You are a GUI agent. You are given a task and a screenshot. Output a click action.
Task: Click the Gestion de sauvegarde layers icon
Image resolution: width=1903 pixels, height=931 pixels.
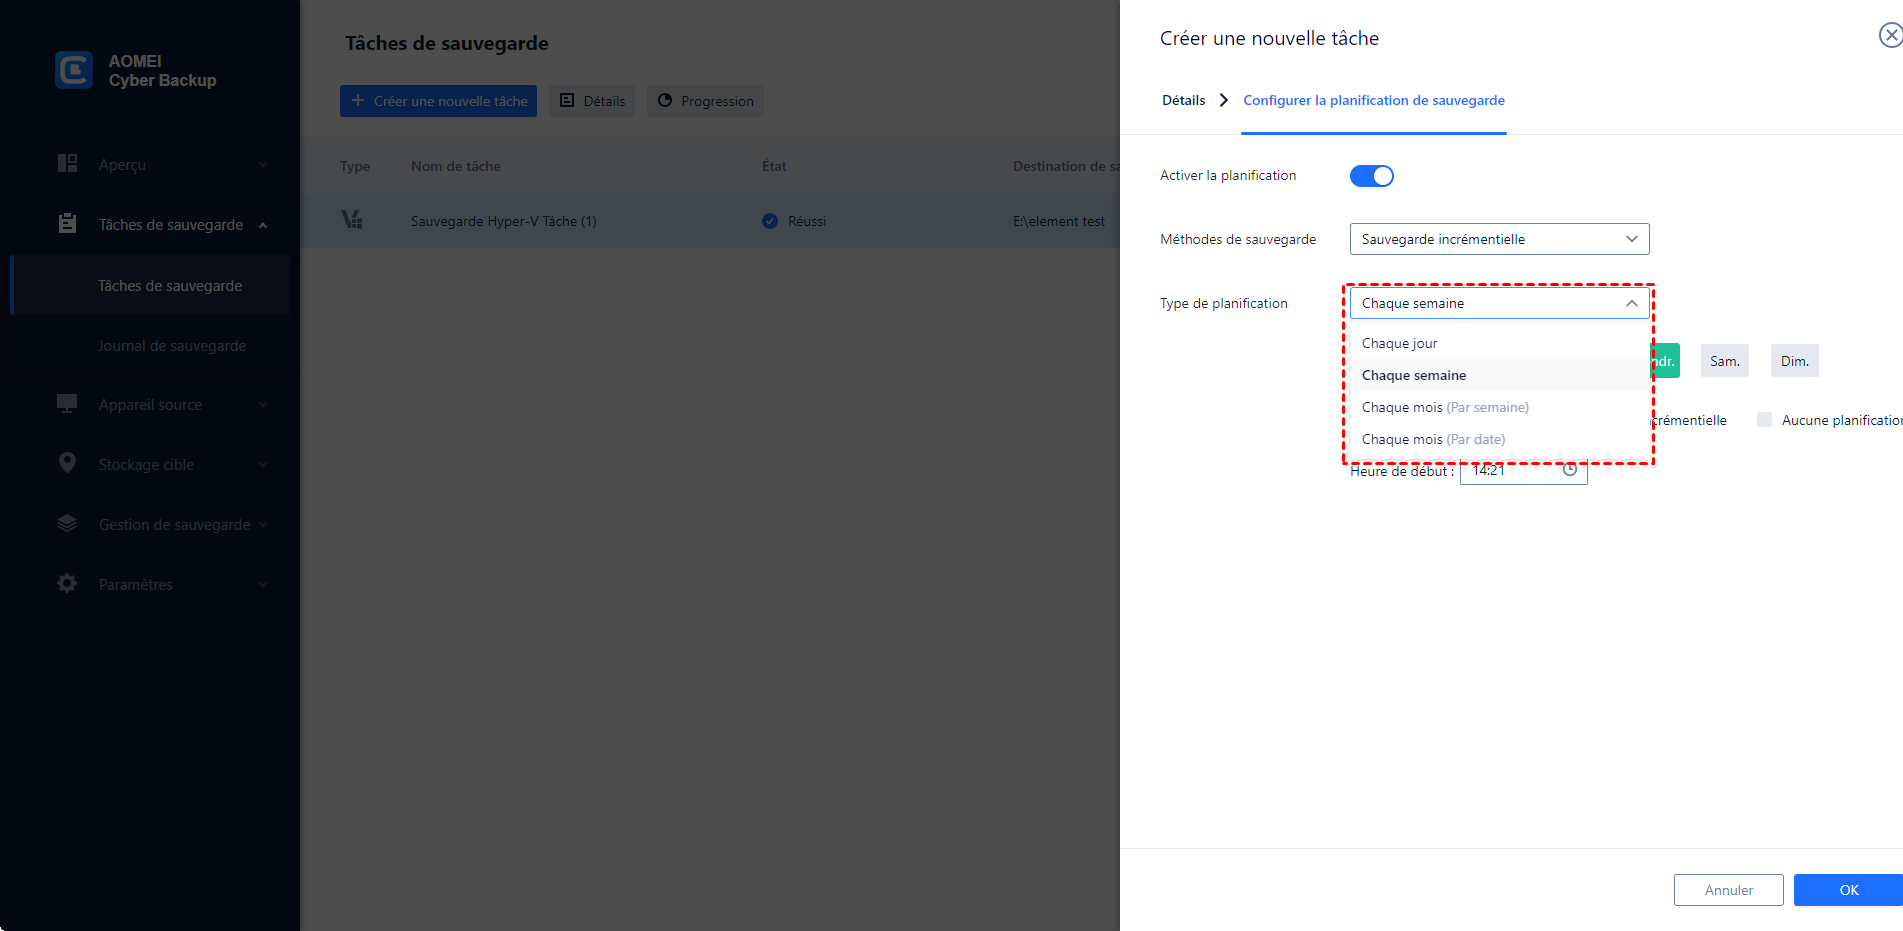coord(67,523)
